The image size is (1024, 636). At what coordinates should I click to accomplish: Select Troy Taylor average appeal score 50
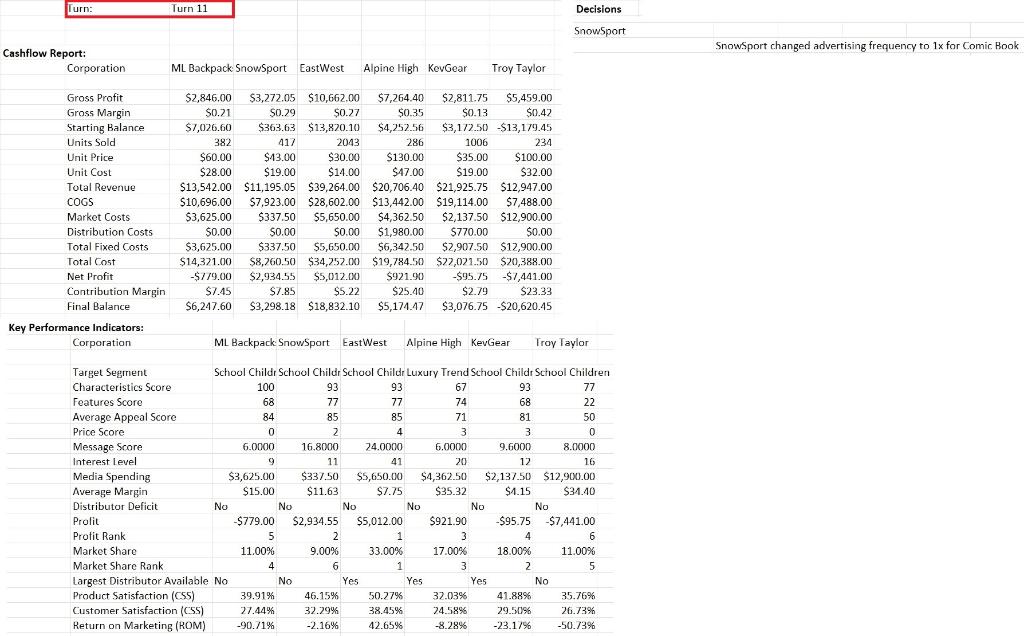point(589,417)
